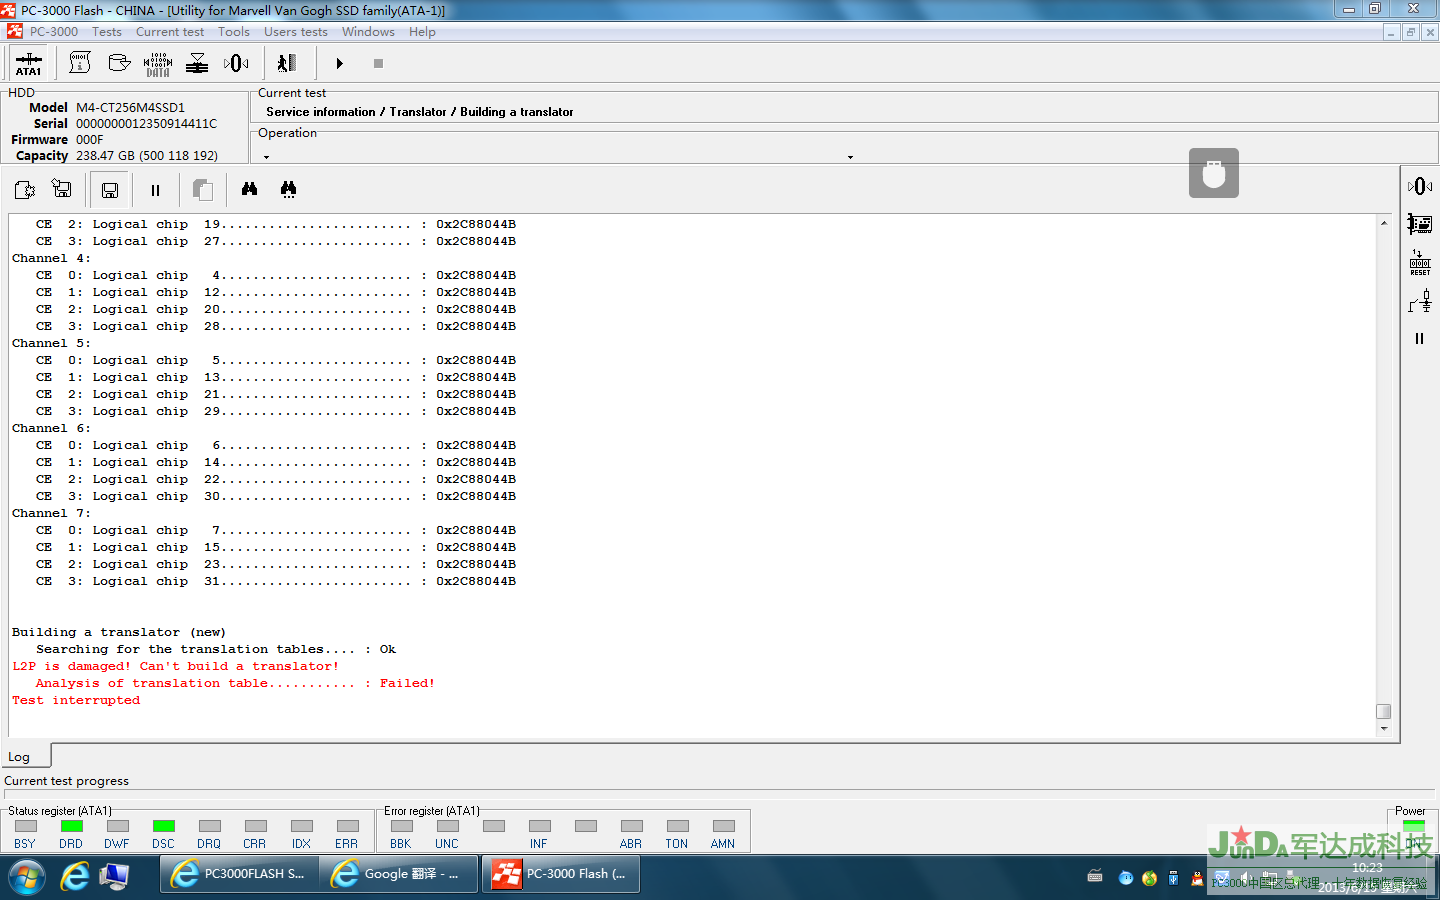Click the grayed copy pages icon
Screen dimensions: 1440x900
point(202,190)
